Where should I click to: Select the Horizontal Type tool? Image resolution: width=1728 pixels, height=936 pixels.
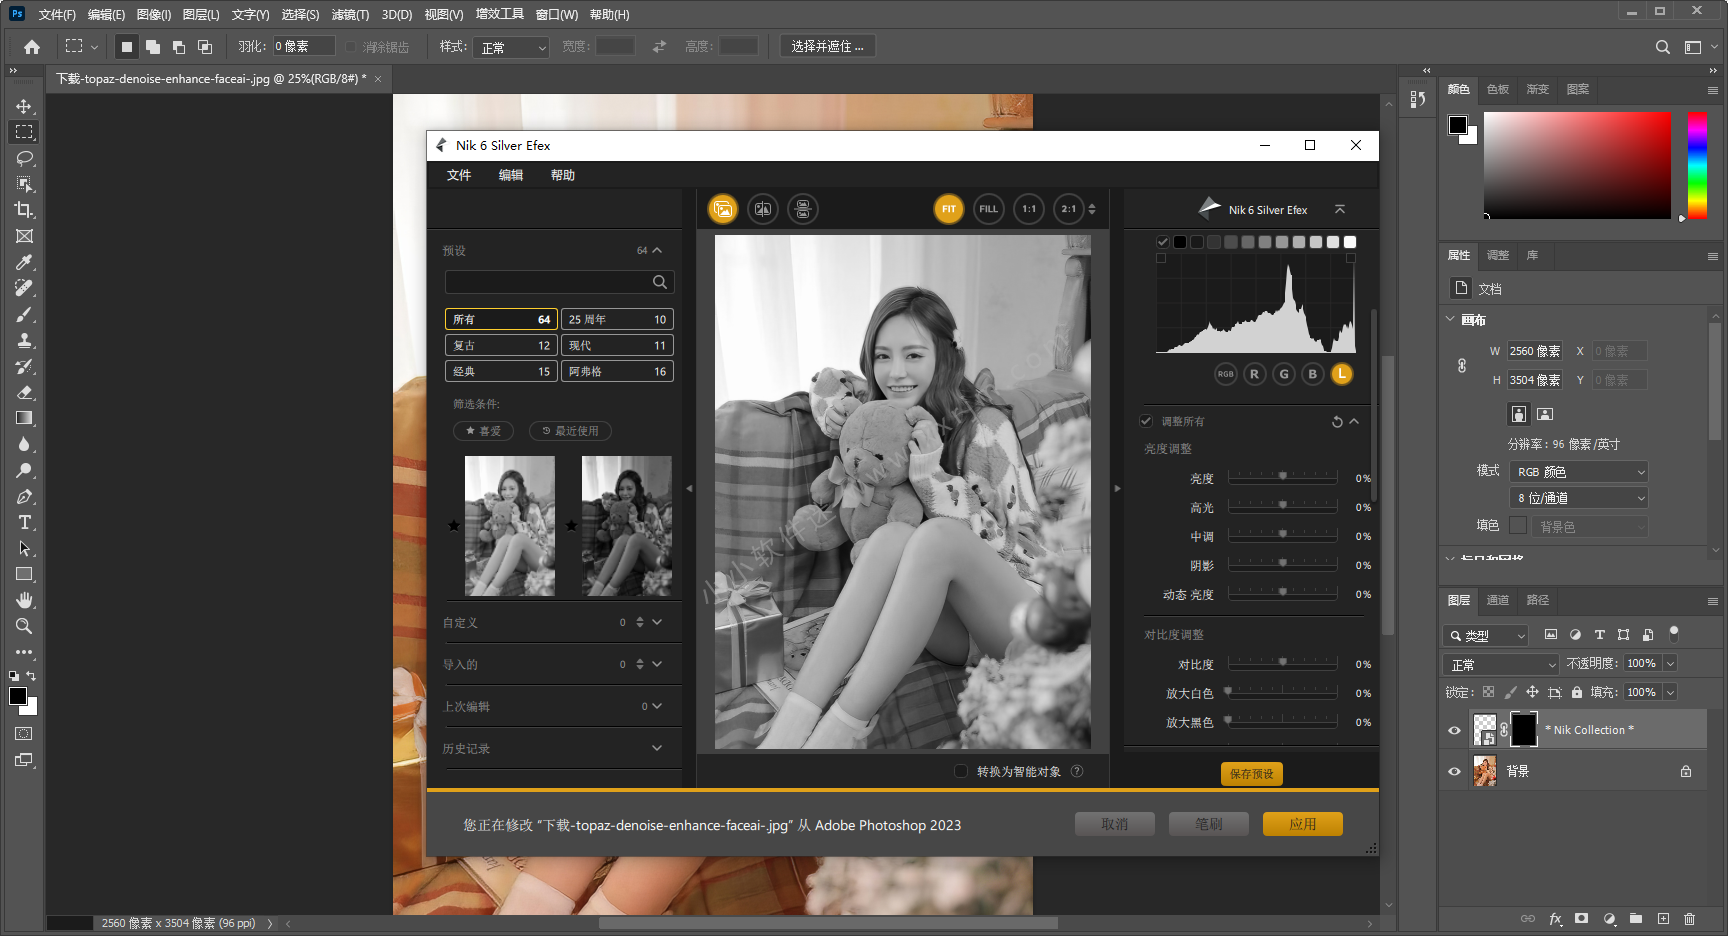coord(24,522)
